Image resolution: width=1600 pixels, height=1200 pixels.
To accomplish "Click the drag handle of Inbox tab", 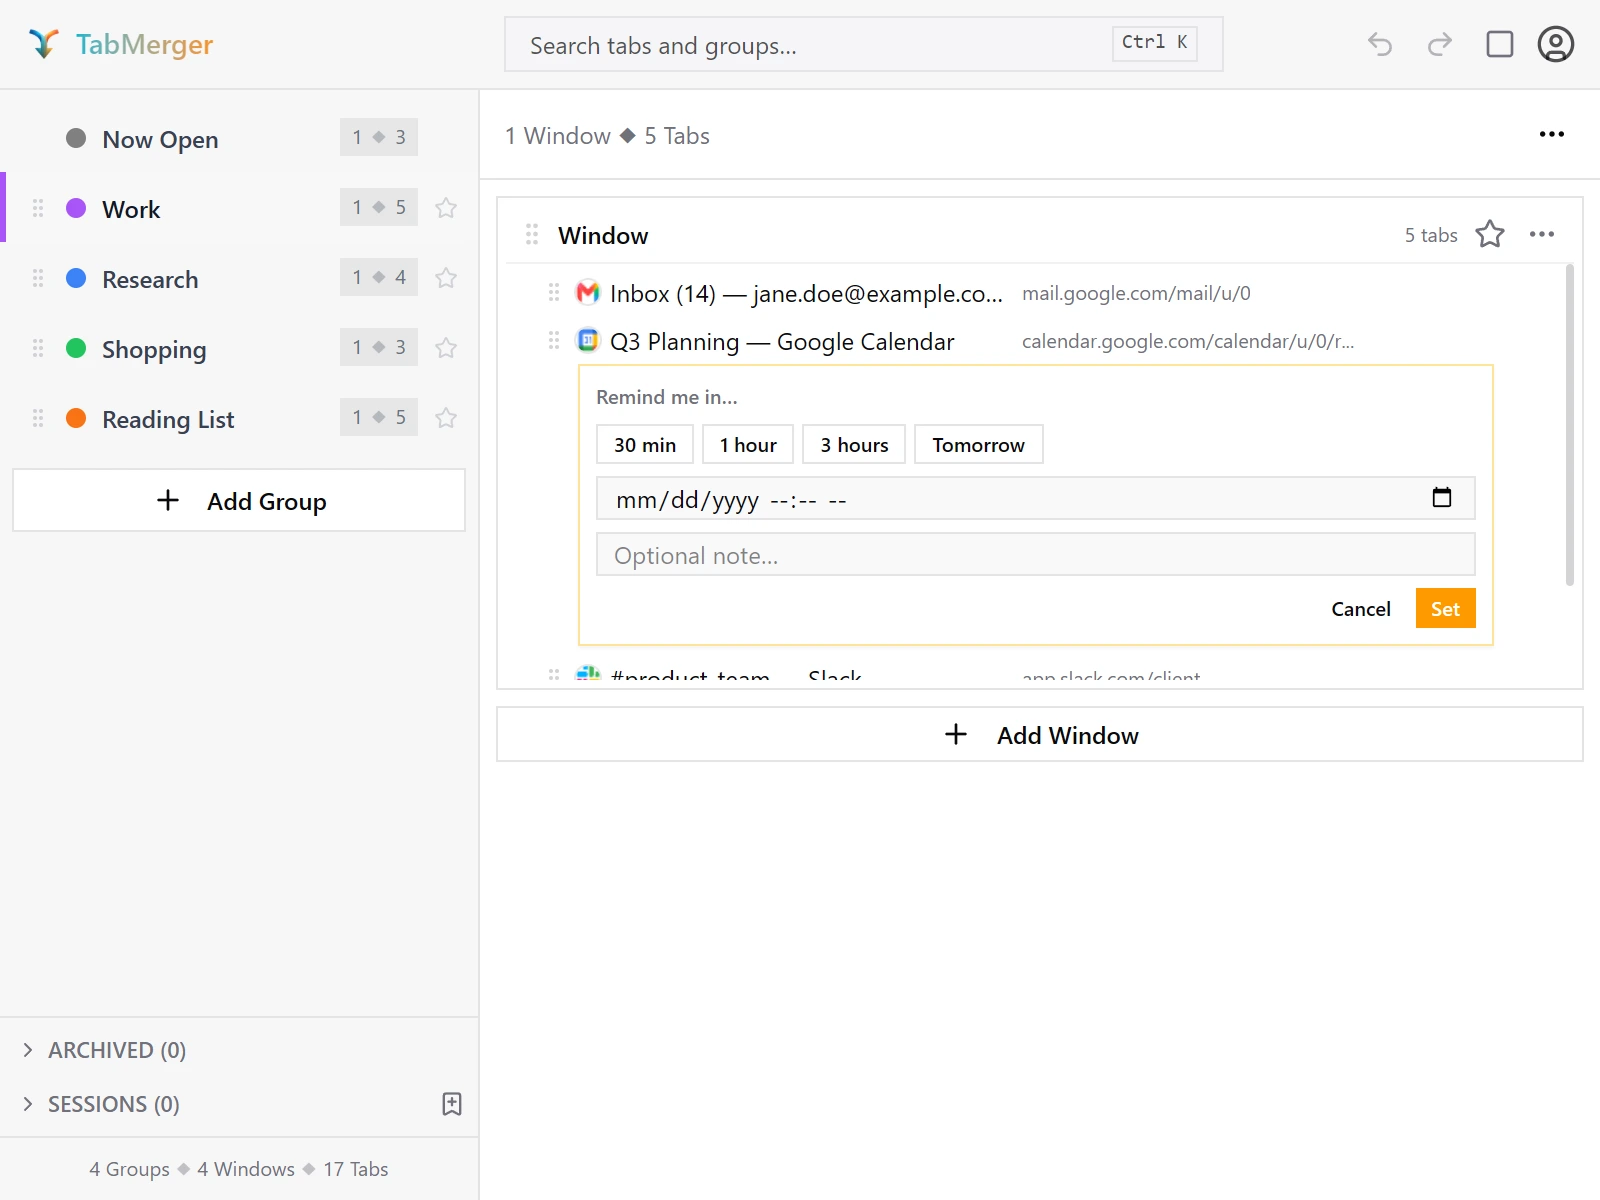I will pyautogui.click(x=554, y=292).
